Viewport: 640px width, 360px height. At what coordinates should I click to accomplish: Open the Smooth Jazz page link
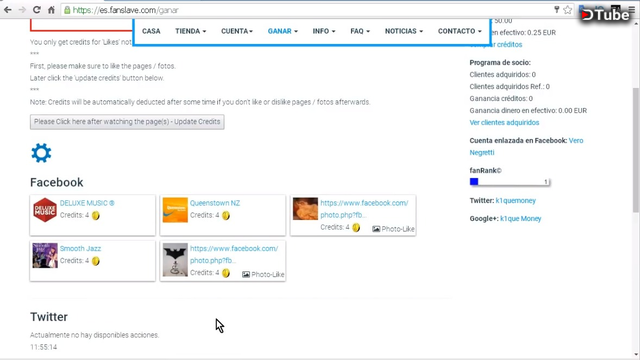[x=80, y=248]
